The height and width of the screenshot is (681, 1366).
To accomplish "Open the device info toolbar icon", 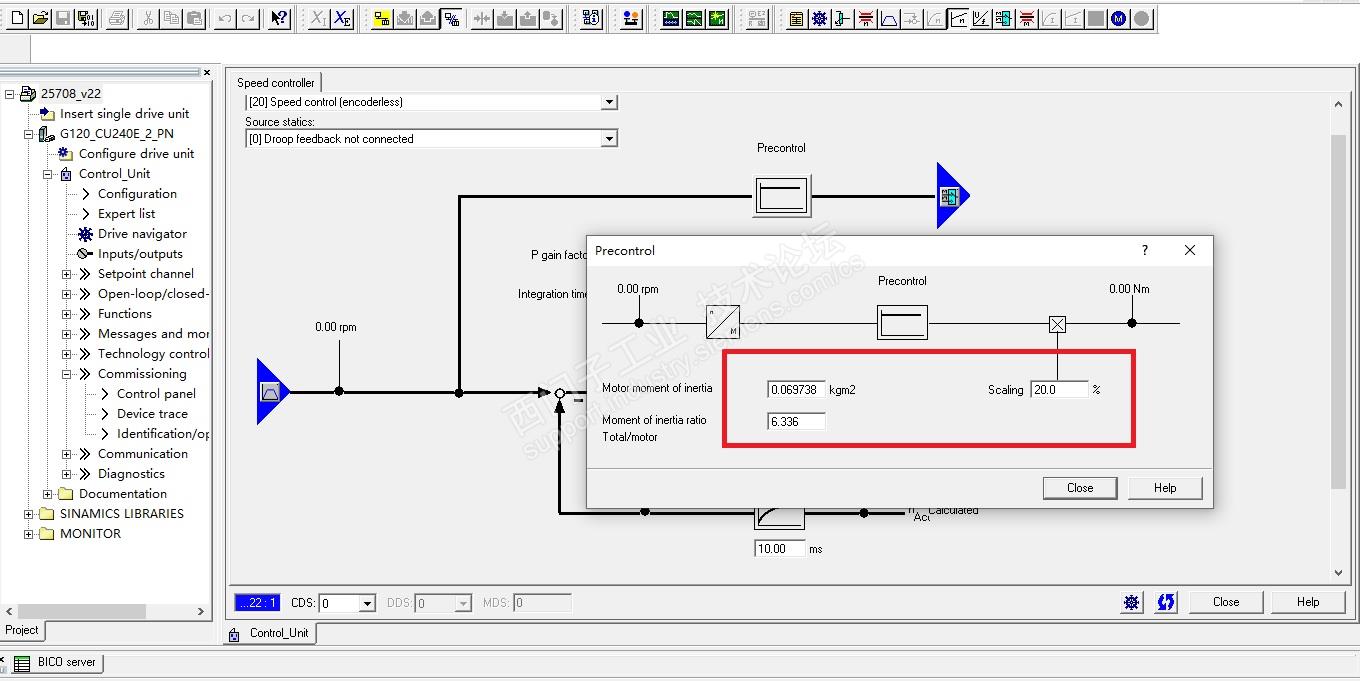I will [591, 18].
